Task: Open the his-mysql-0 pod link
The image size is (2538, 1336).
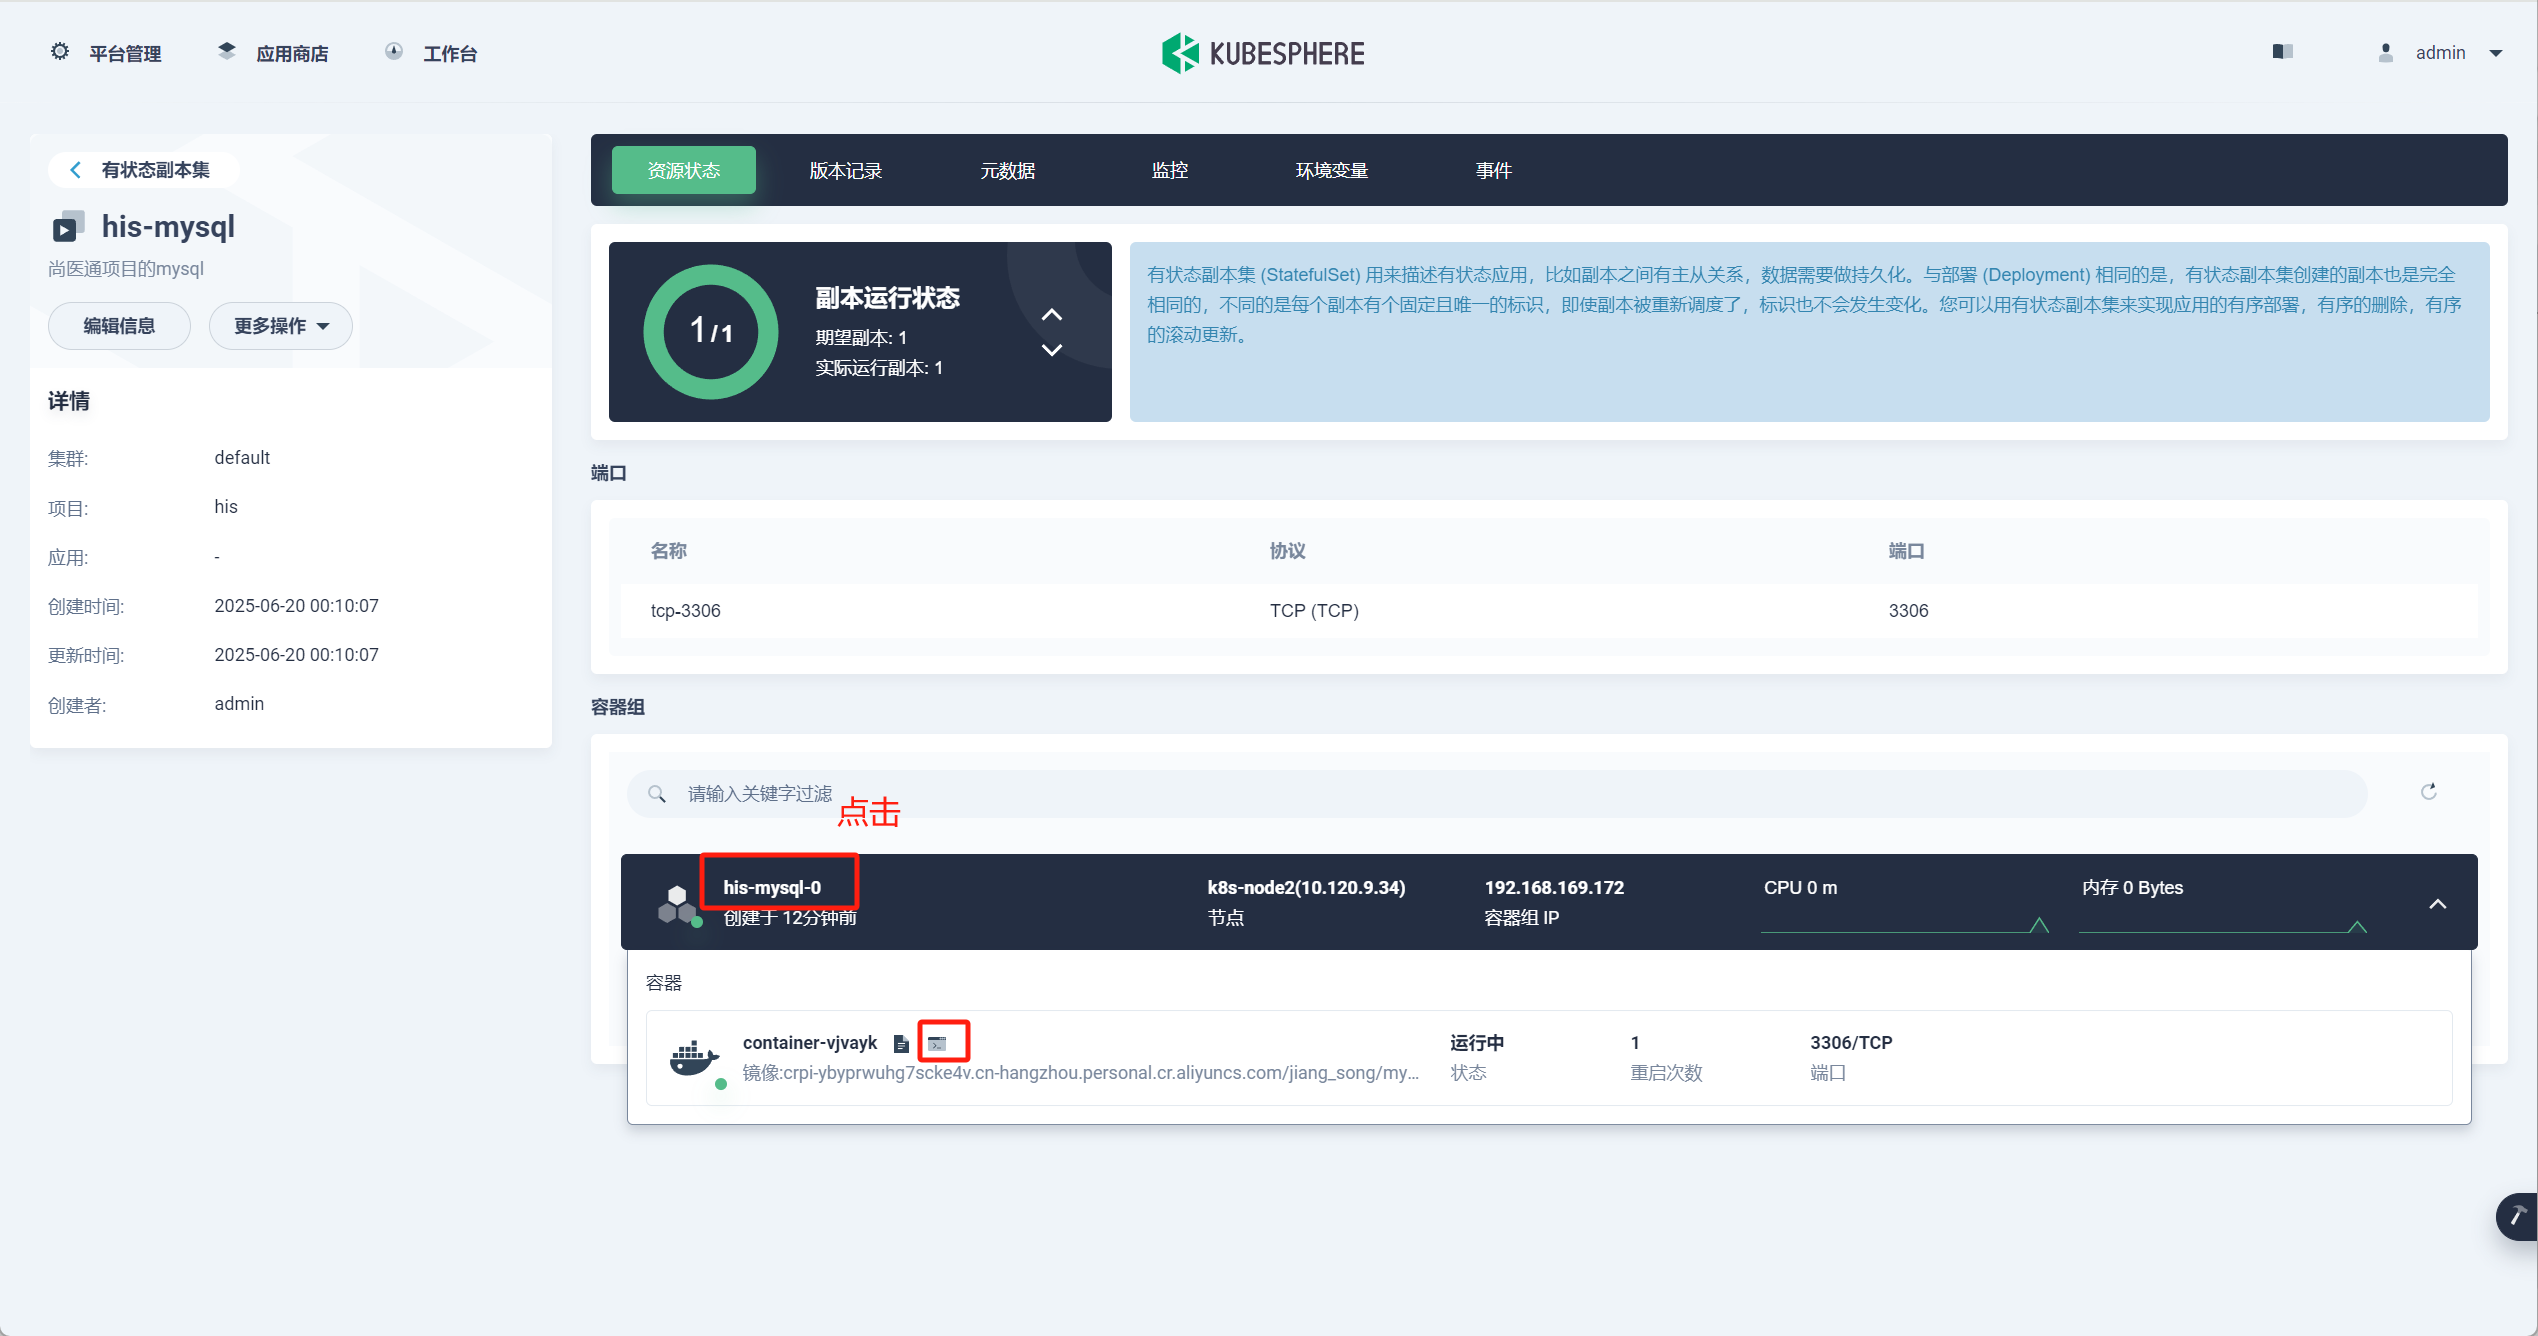Action: pos(772,888)
